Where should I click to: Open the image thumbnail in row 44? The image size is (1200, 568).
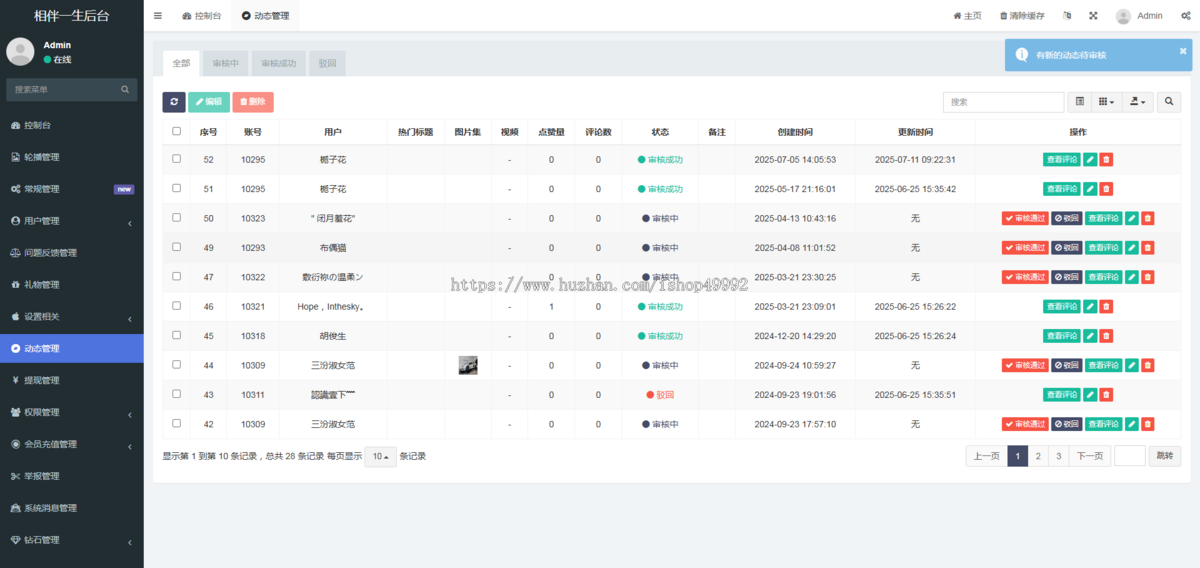[x=468, y=365]
